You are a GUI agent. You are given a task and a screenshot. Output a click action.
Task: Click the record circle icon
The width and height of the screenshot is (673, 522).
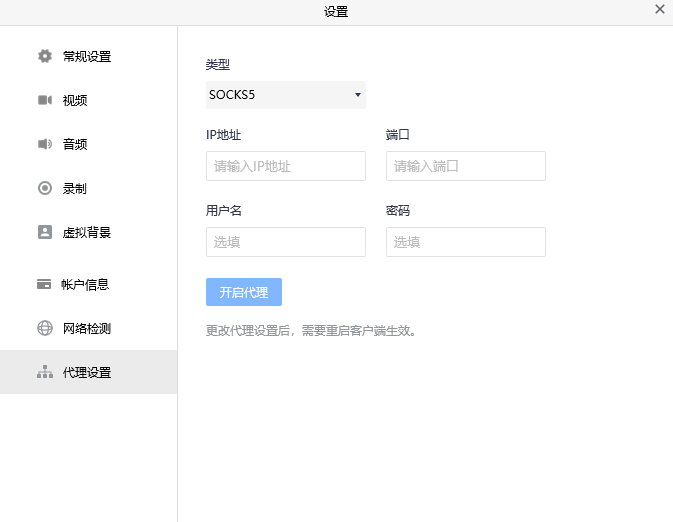pos(44,188)
